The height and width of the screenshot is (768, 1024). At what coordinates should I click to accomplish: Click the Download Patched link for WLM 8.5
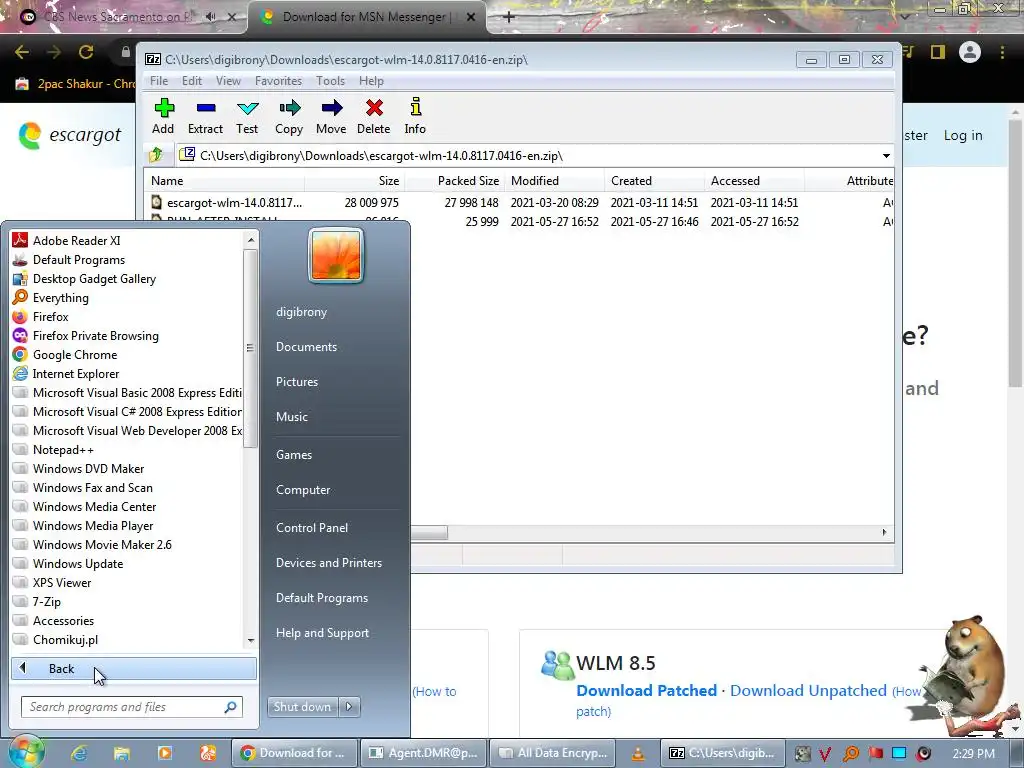tap(647, 691)
